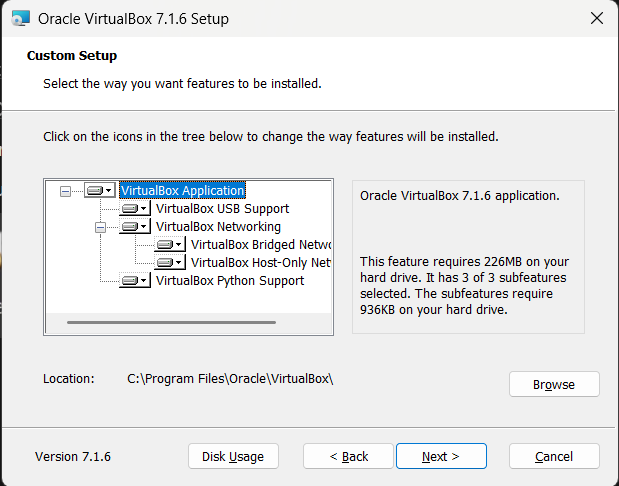Click Browse to change install location
This screenshot has width=619, height=486.
point(554,385)
